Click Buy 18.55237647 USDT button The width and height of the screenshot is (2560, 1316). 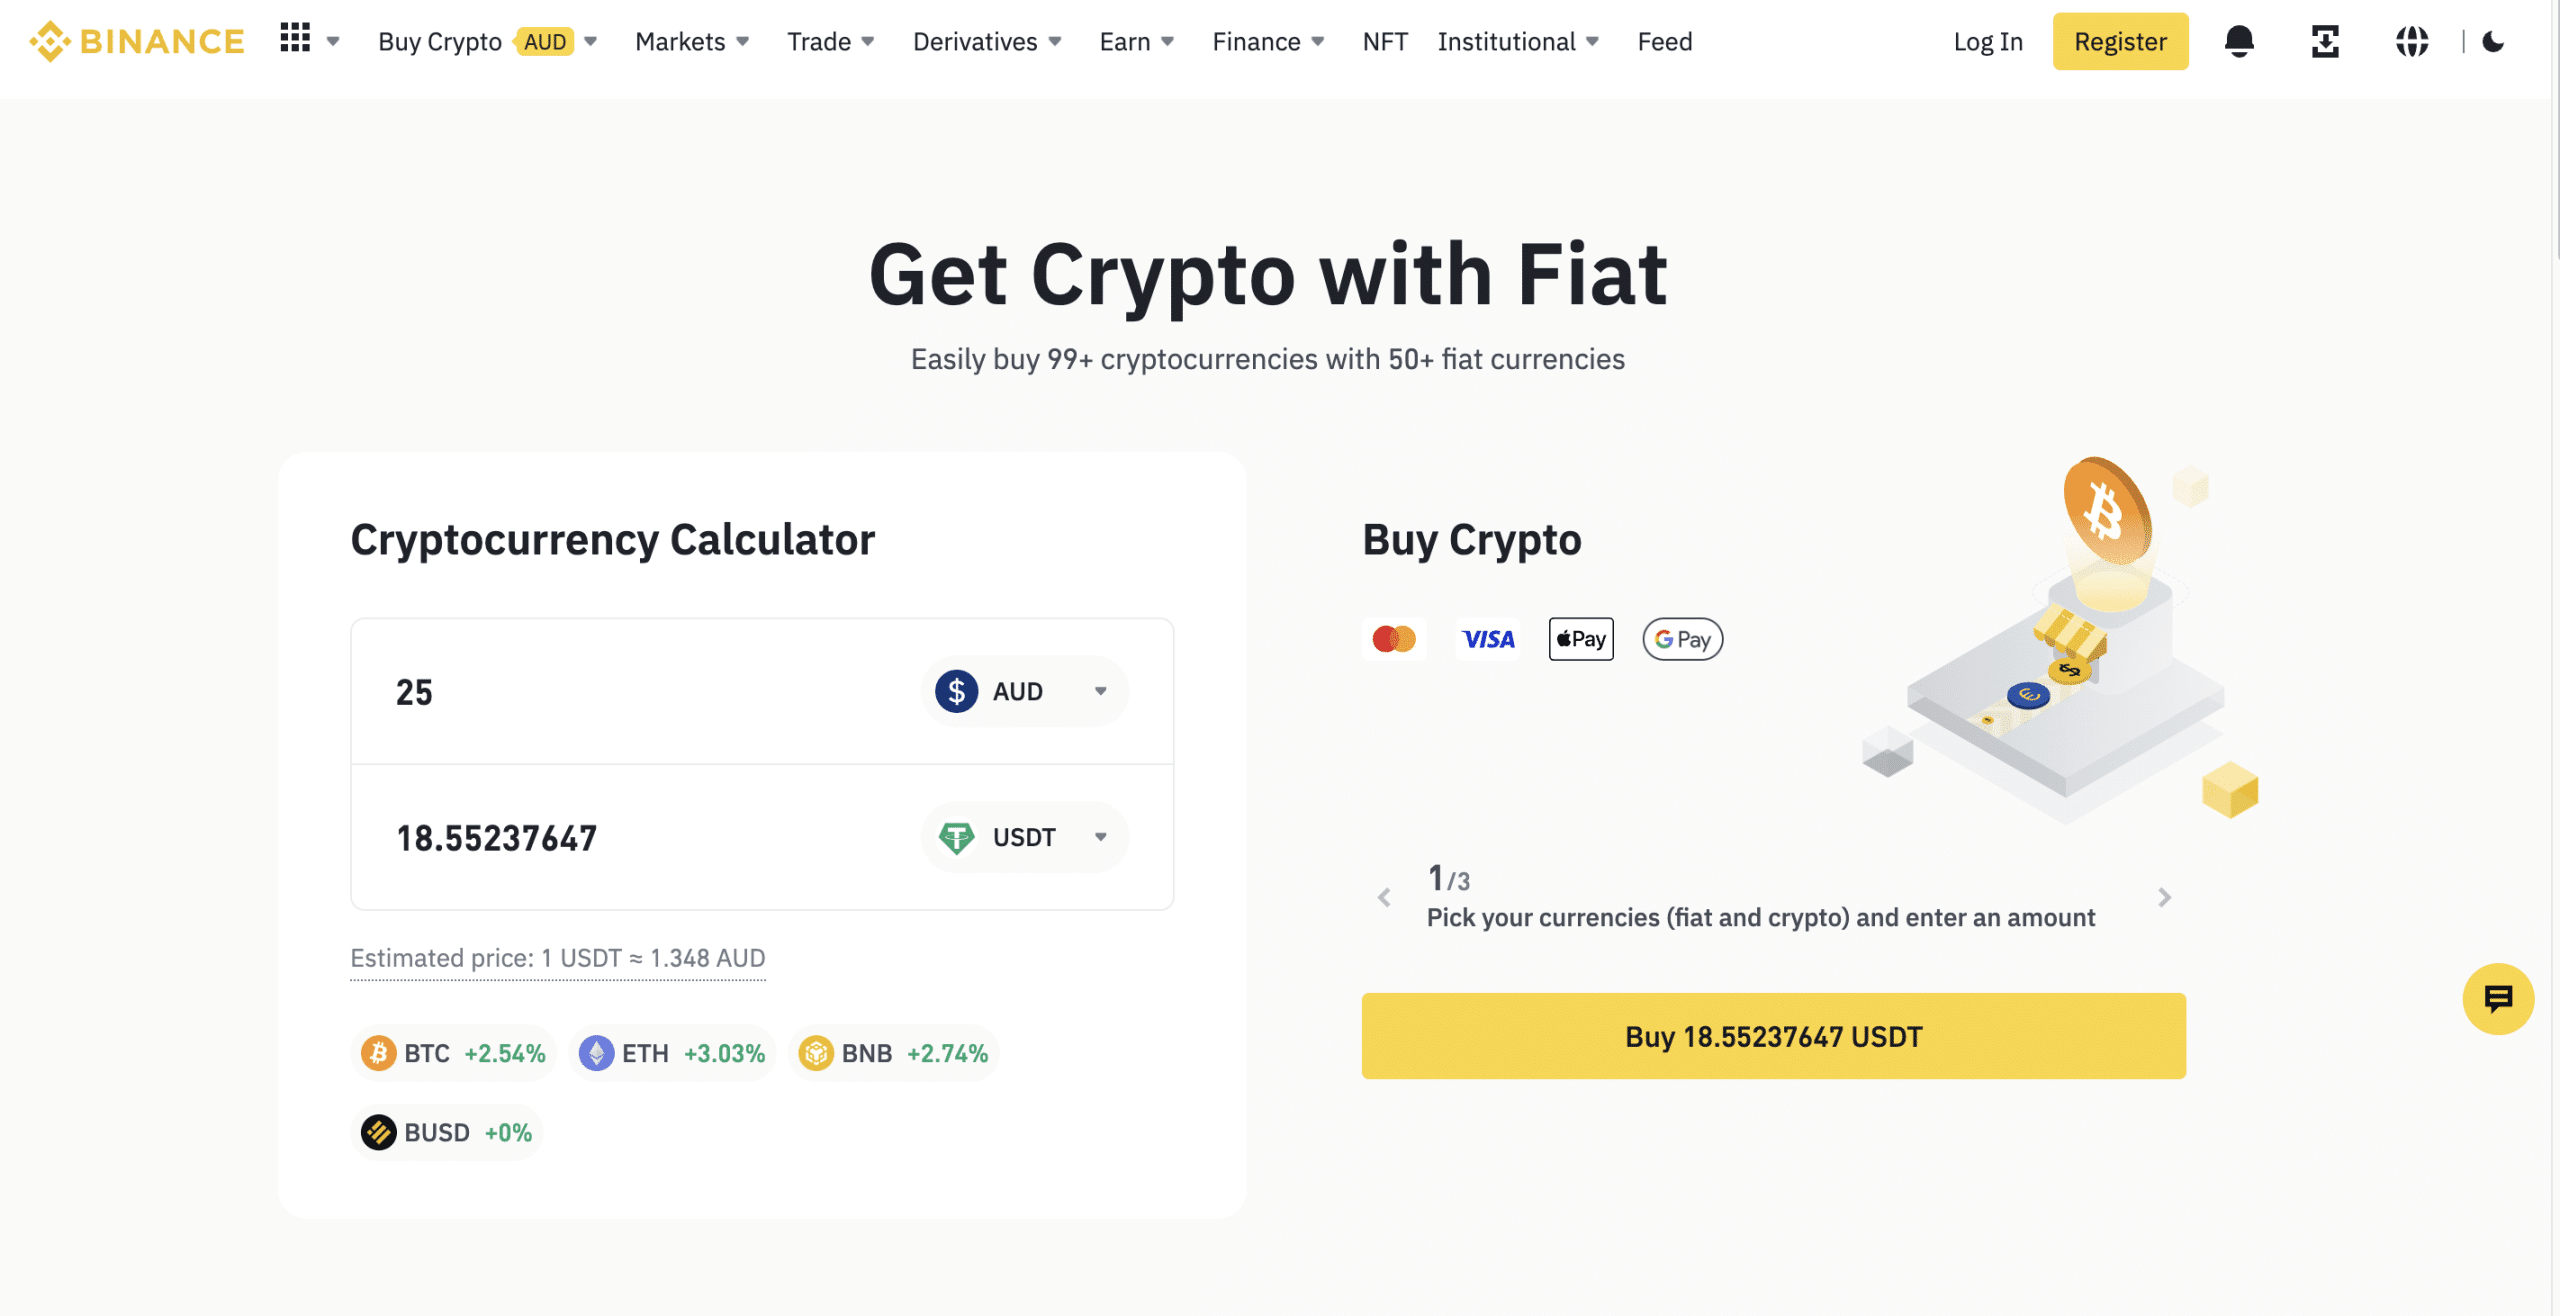pos(1775,1034)
